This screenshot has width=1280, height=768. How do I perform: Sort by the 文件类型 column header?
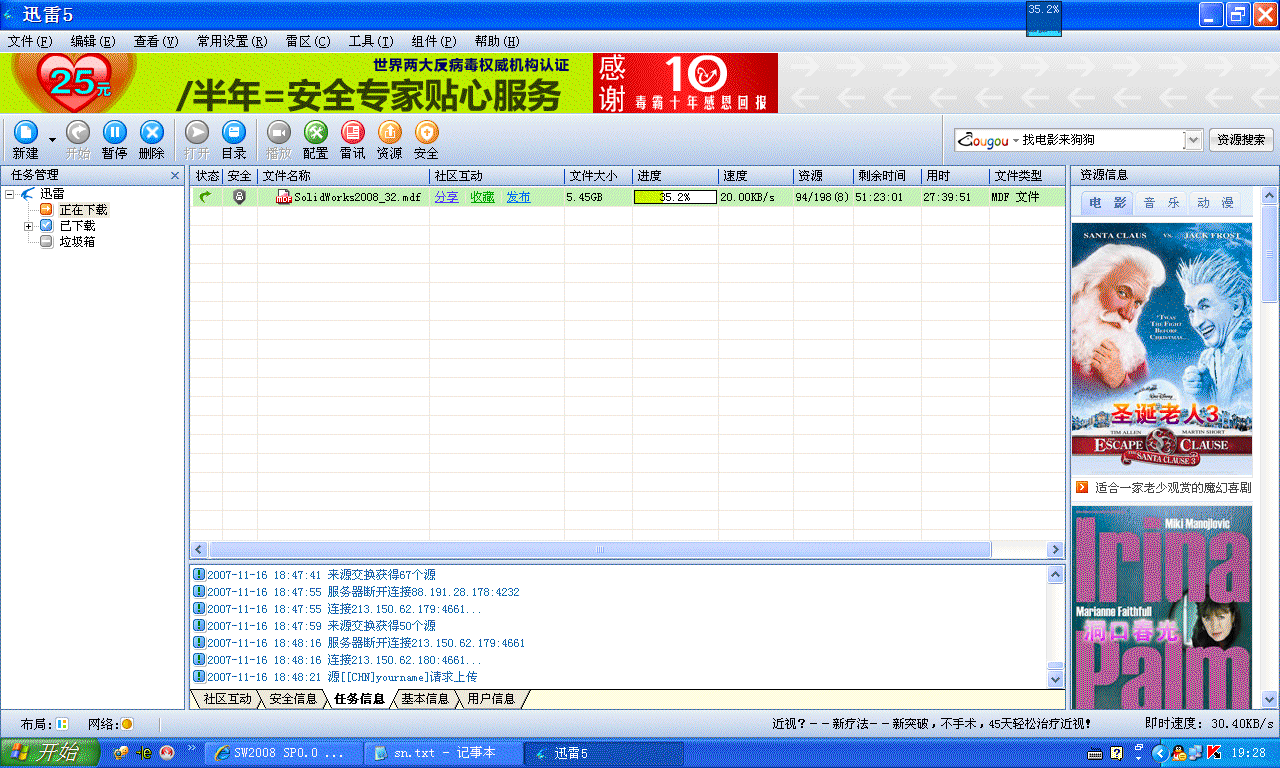[1027, 176]
